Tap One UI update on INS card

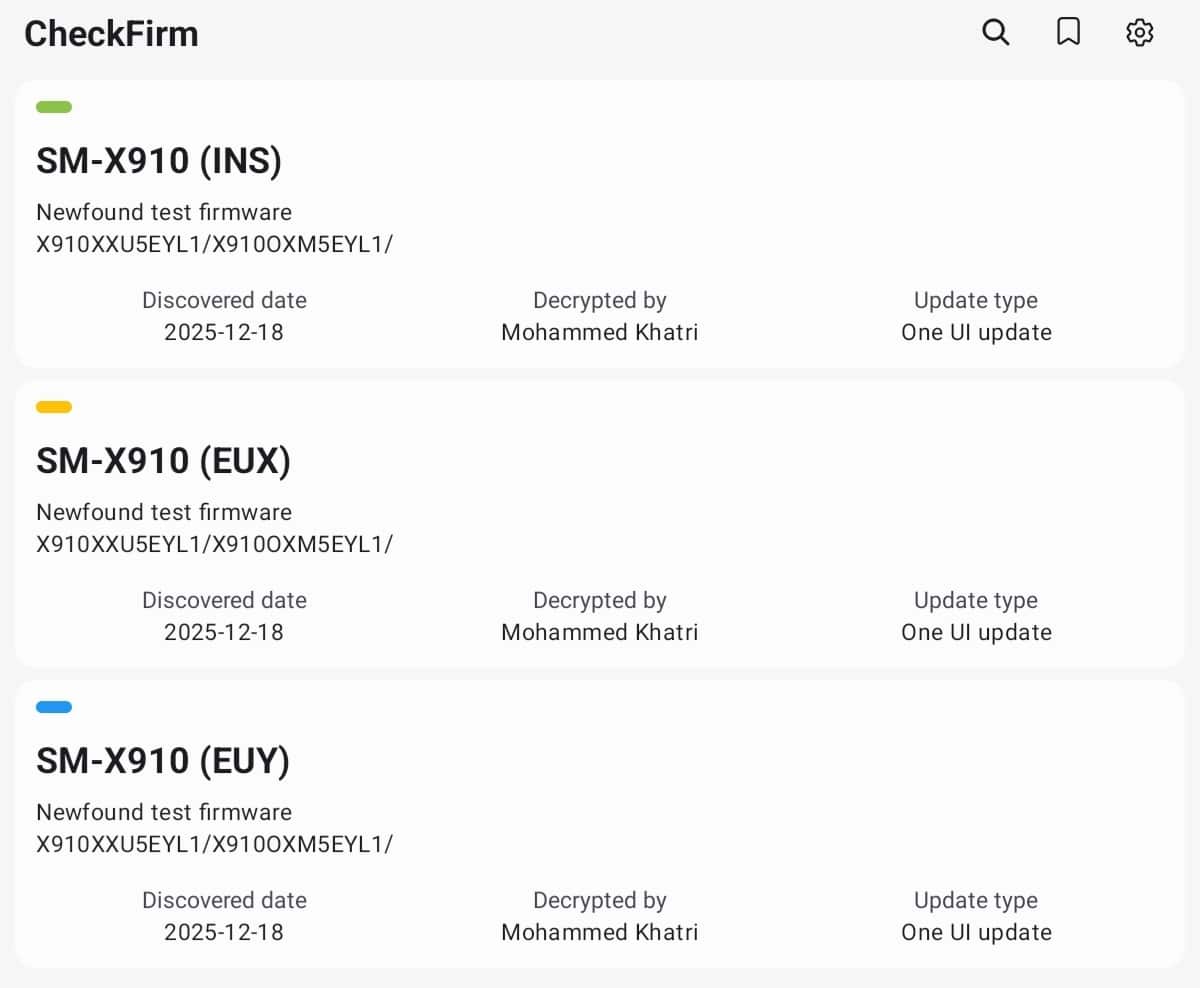976,332
